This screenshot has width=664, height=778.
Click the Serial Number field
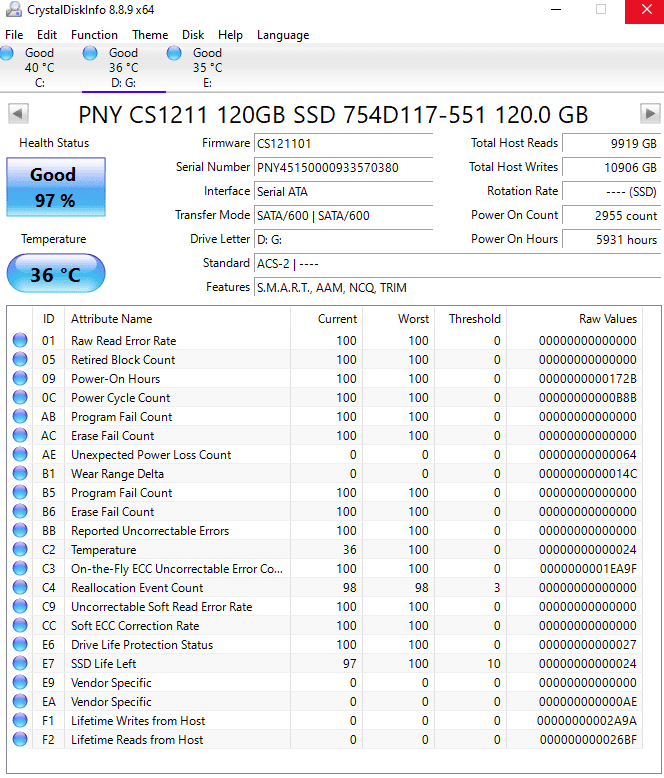click(x=343, y=168)
